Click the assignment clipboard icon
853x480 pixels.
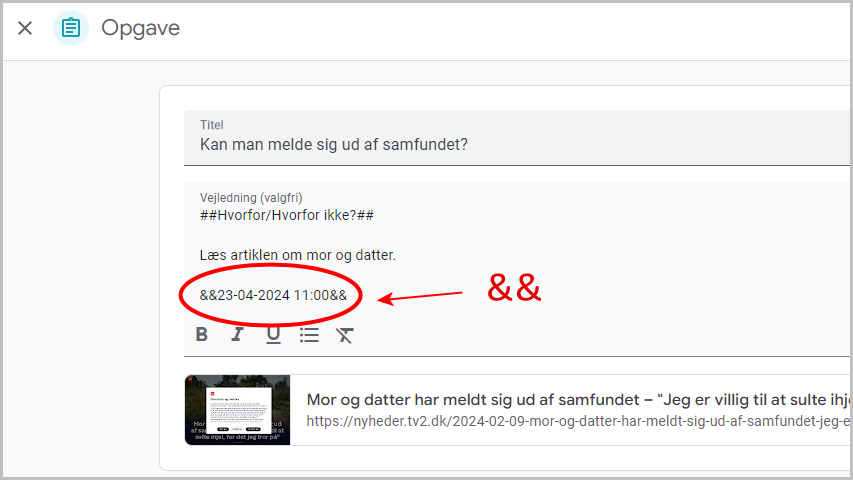(x=71, y=28)
